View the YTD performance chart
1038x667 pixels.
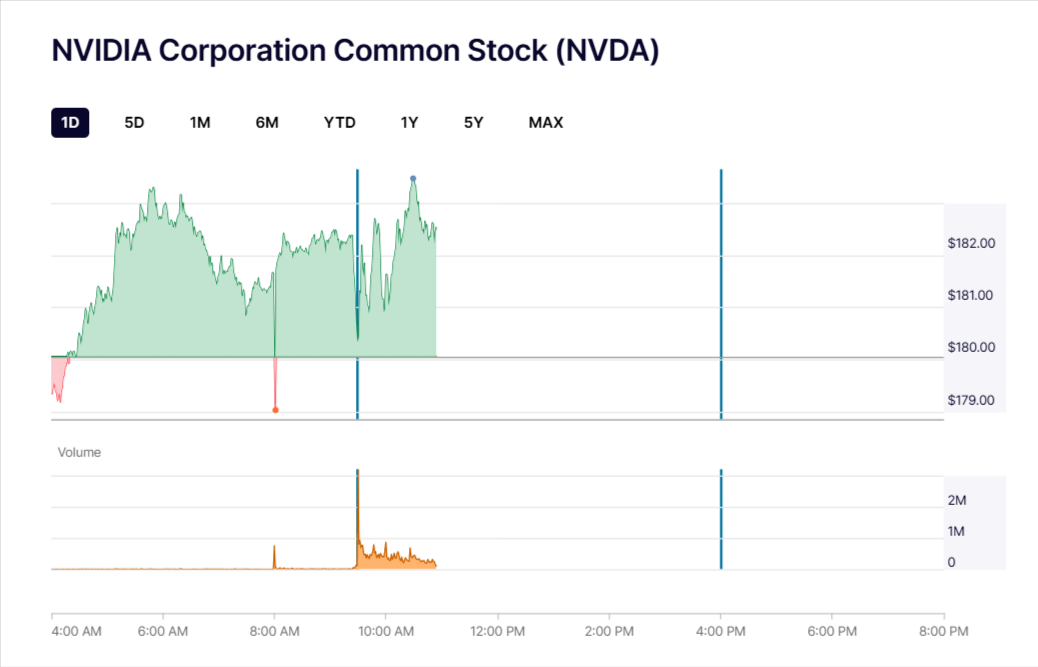(339, 122)
